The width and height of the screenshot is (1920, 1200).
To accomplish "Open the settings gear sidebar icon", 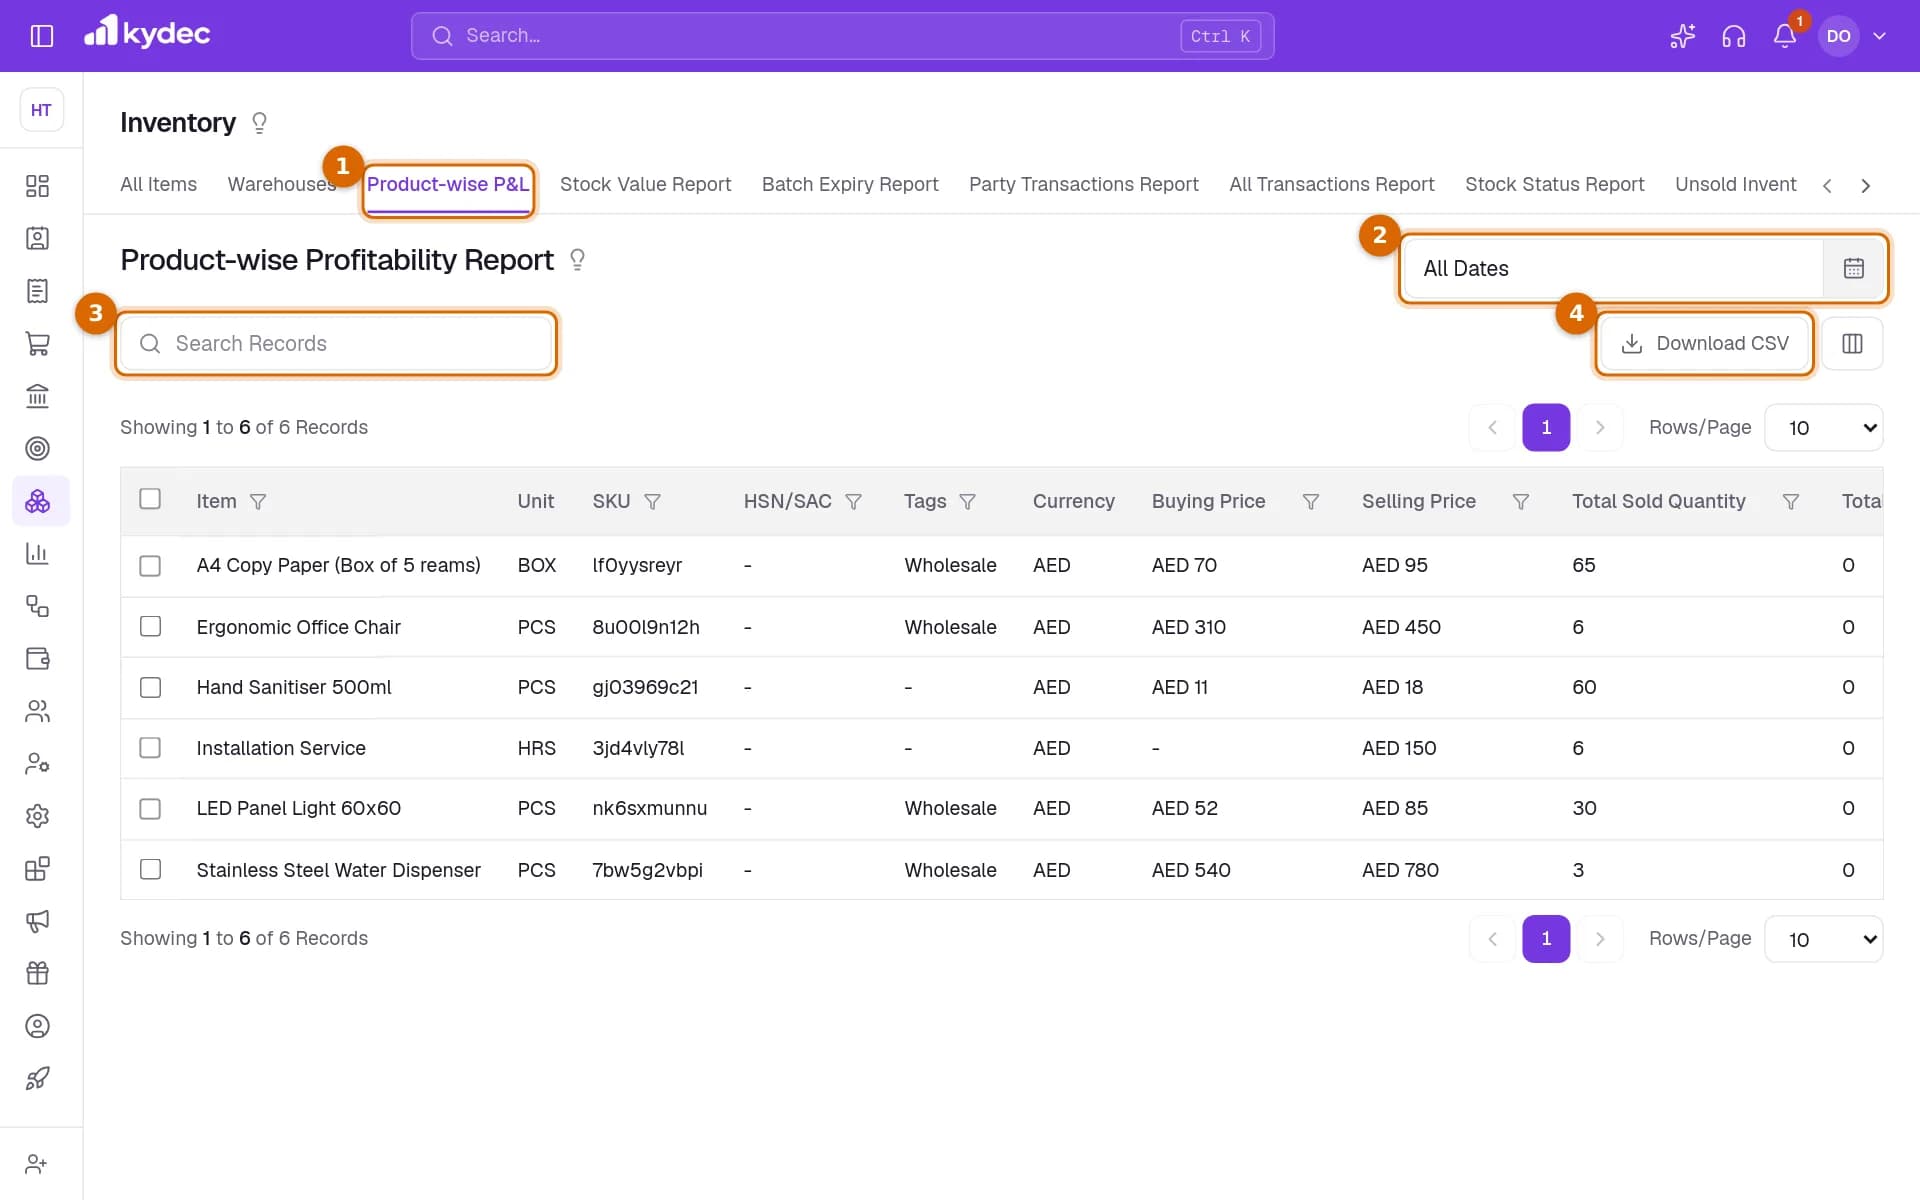I will pyautogui.click(x=37, y=816).
